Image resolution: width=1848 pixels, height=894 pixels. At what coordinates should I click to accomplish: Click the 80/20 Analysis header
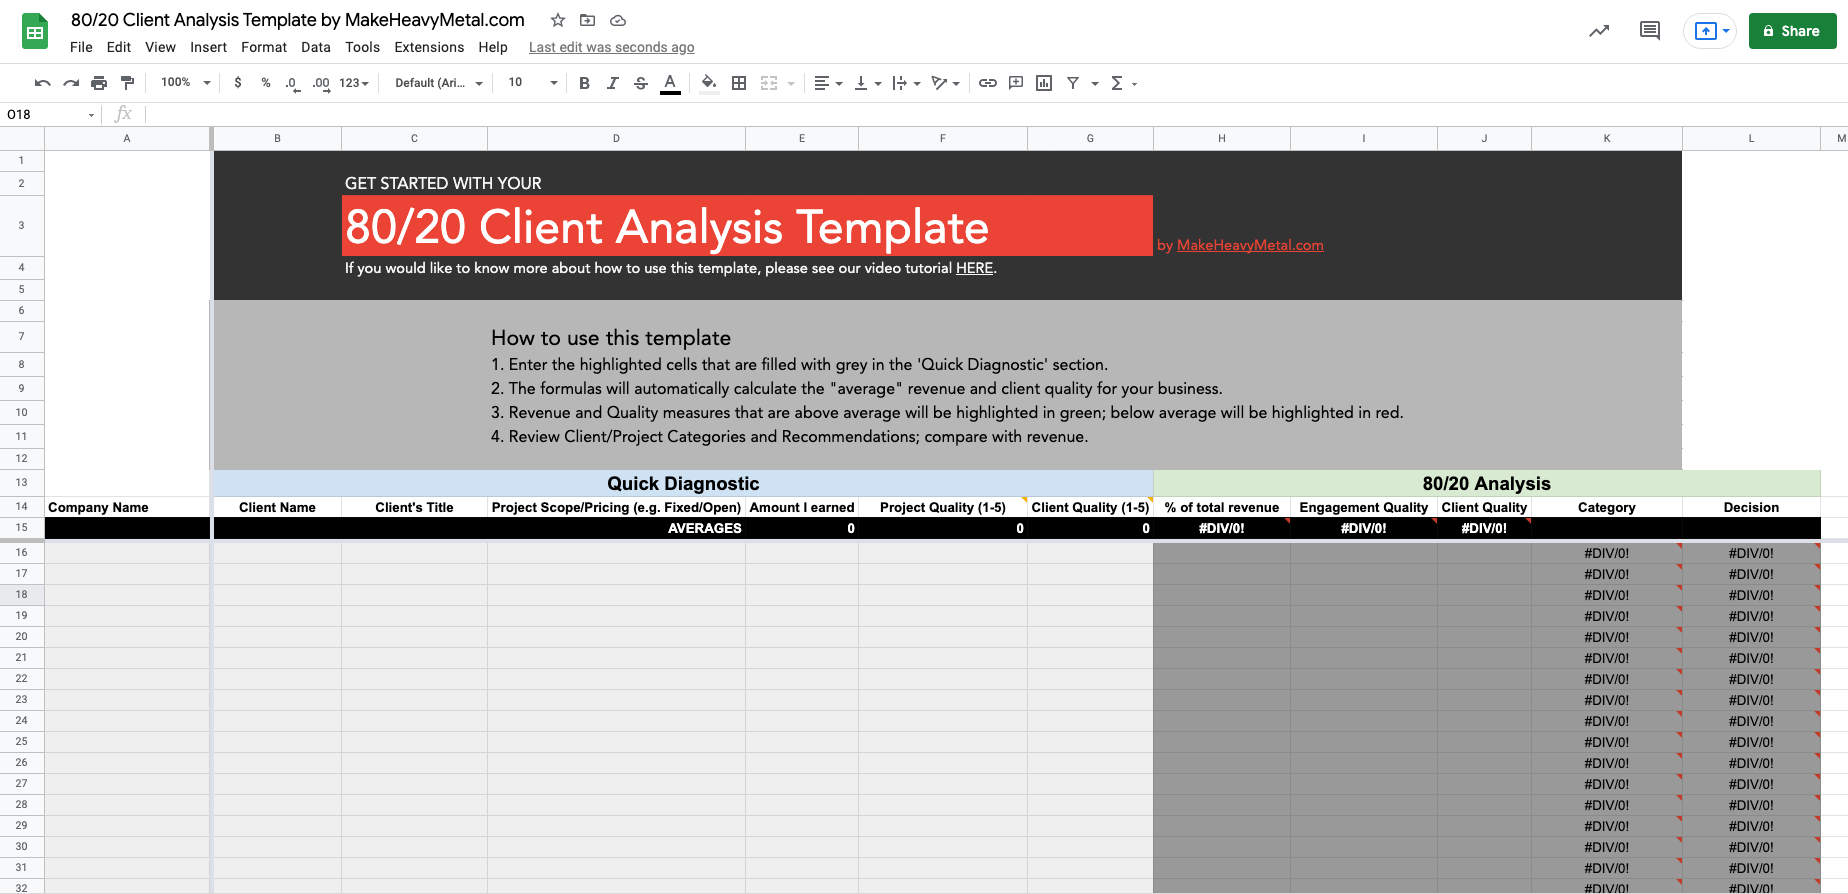pyautogui.click(x=1487, y=483)
